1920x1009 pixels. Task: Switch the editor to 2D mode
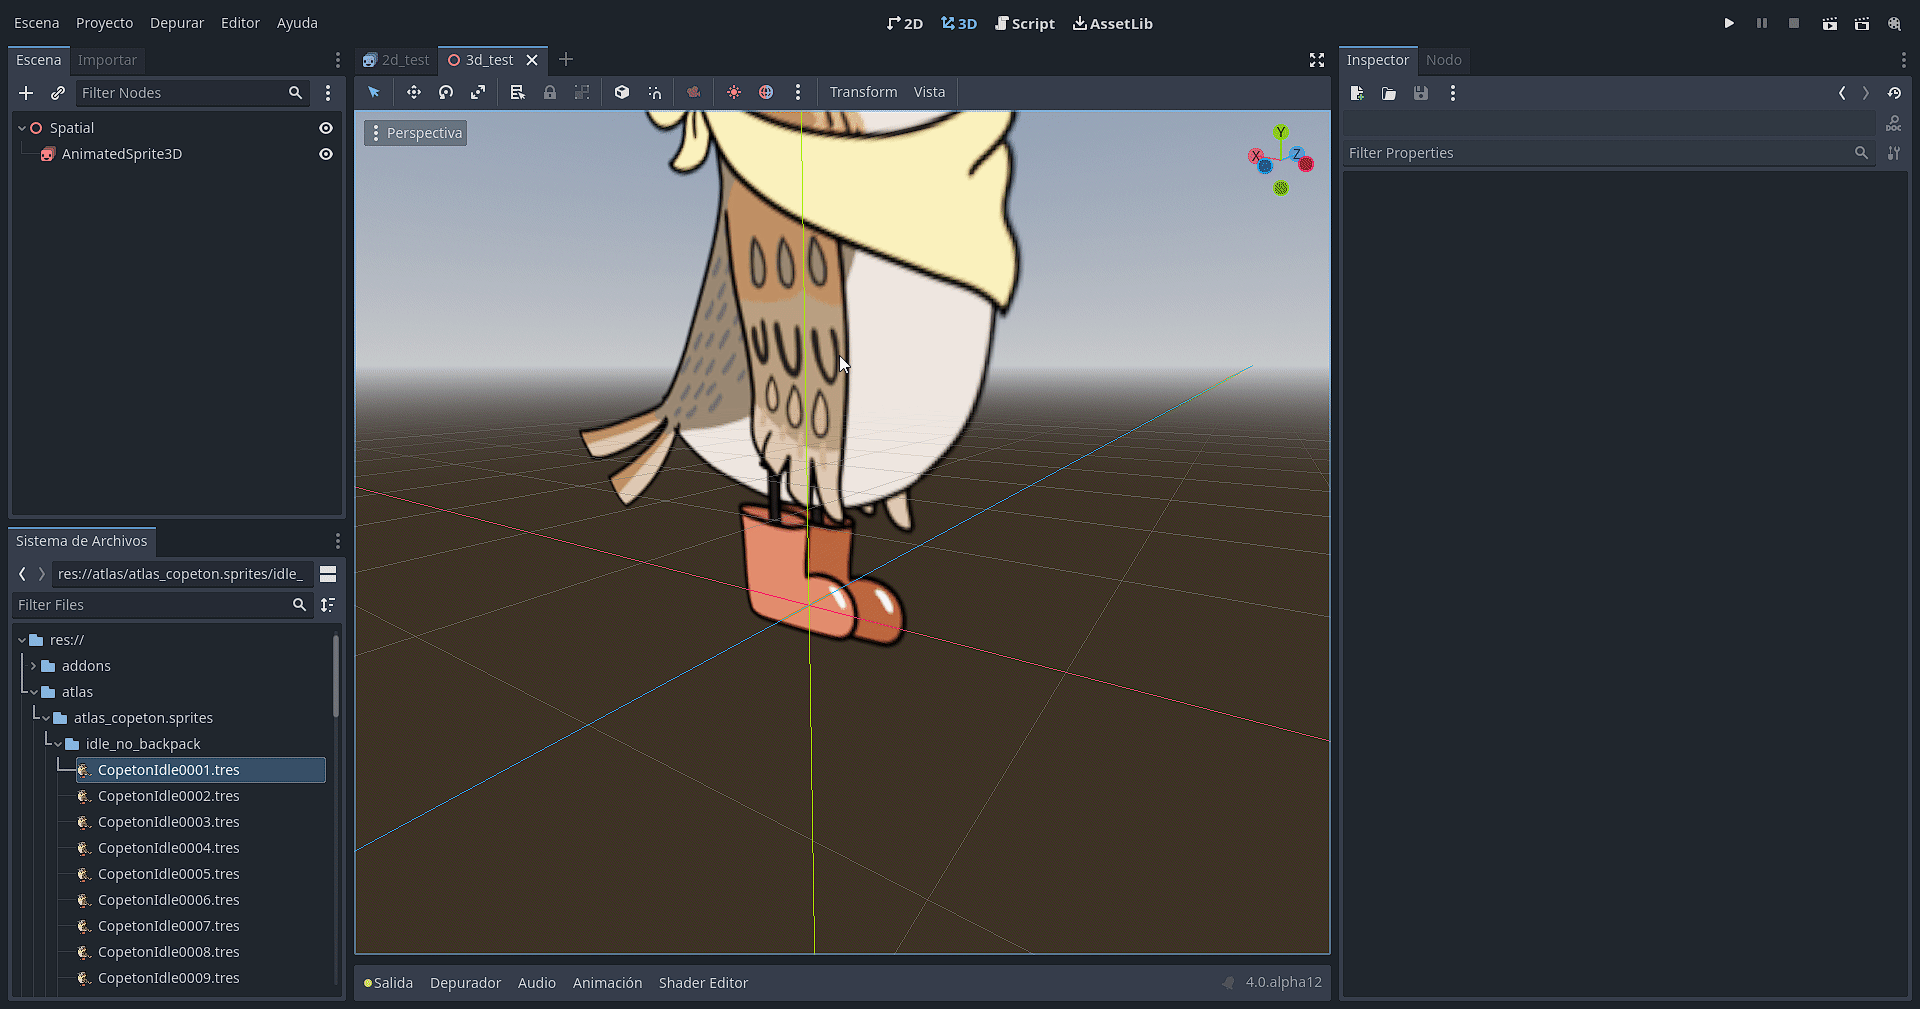(x=905, y=23)
